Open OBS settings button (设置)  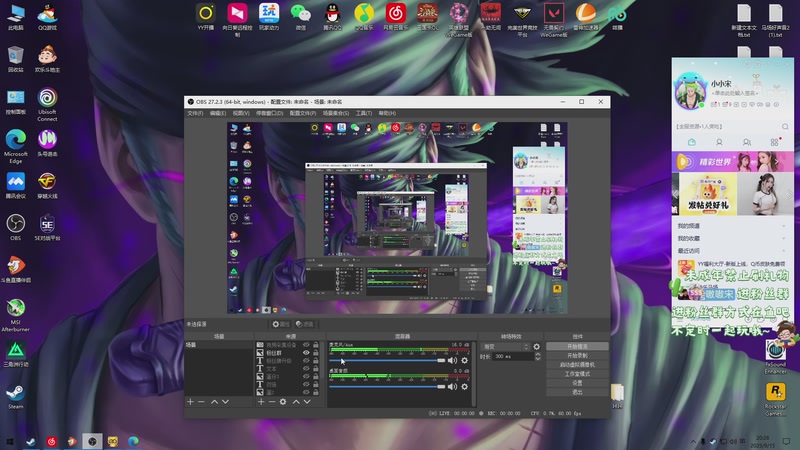(577, 383)
